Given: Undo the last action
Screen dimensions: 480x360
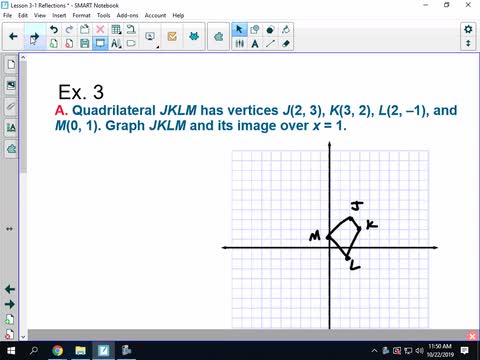Looking at the screenshot, I should [x=54, y=29].
